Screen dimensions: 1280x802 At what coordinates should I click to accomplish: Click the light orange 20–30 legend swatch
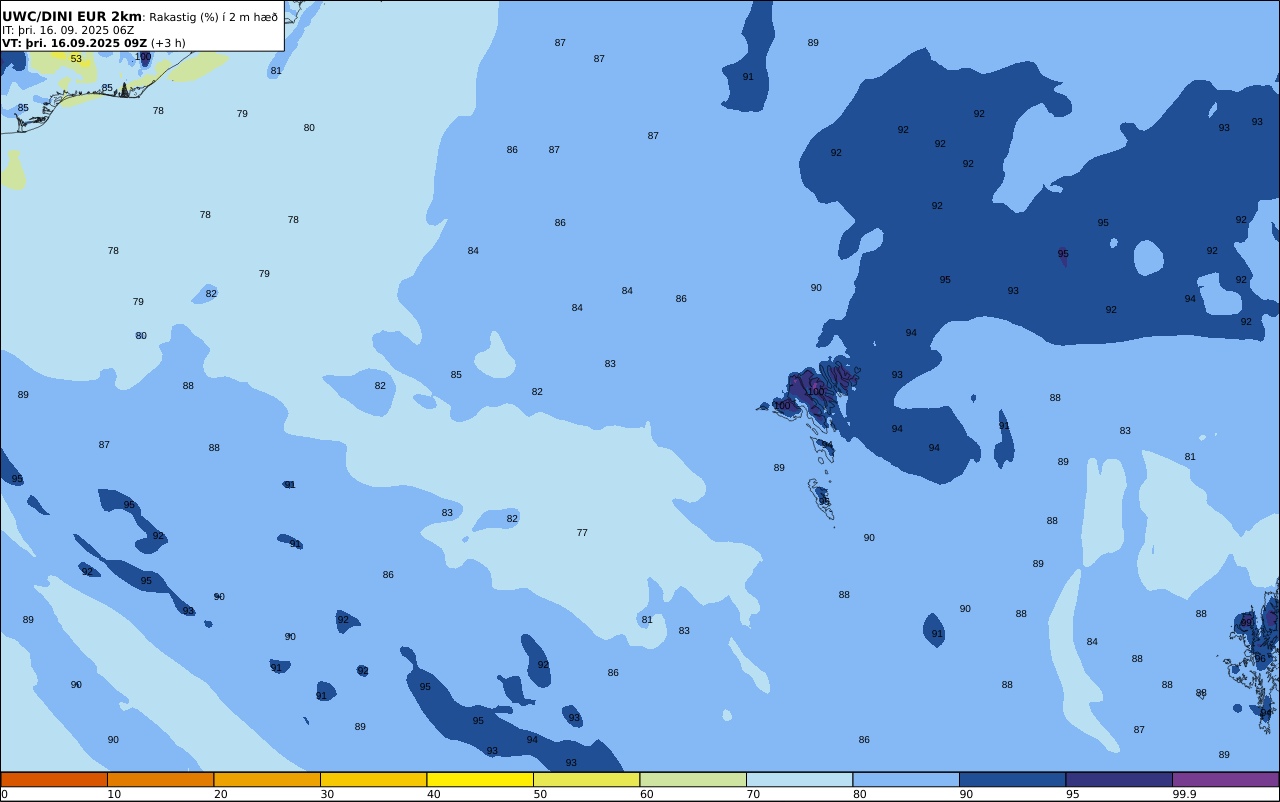point(267,779)
